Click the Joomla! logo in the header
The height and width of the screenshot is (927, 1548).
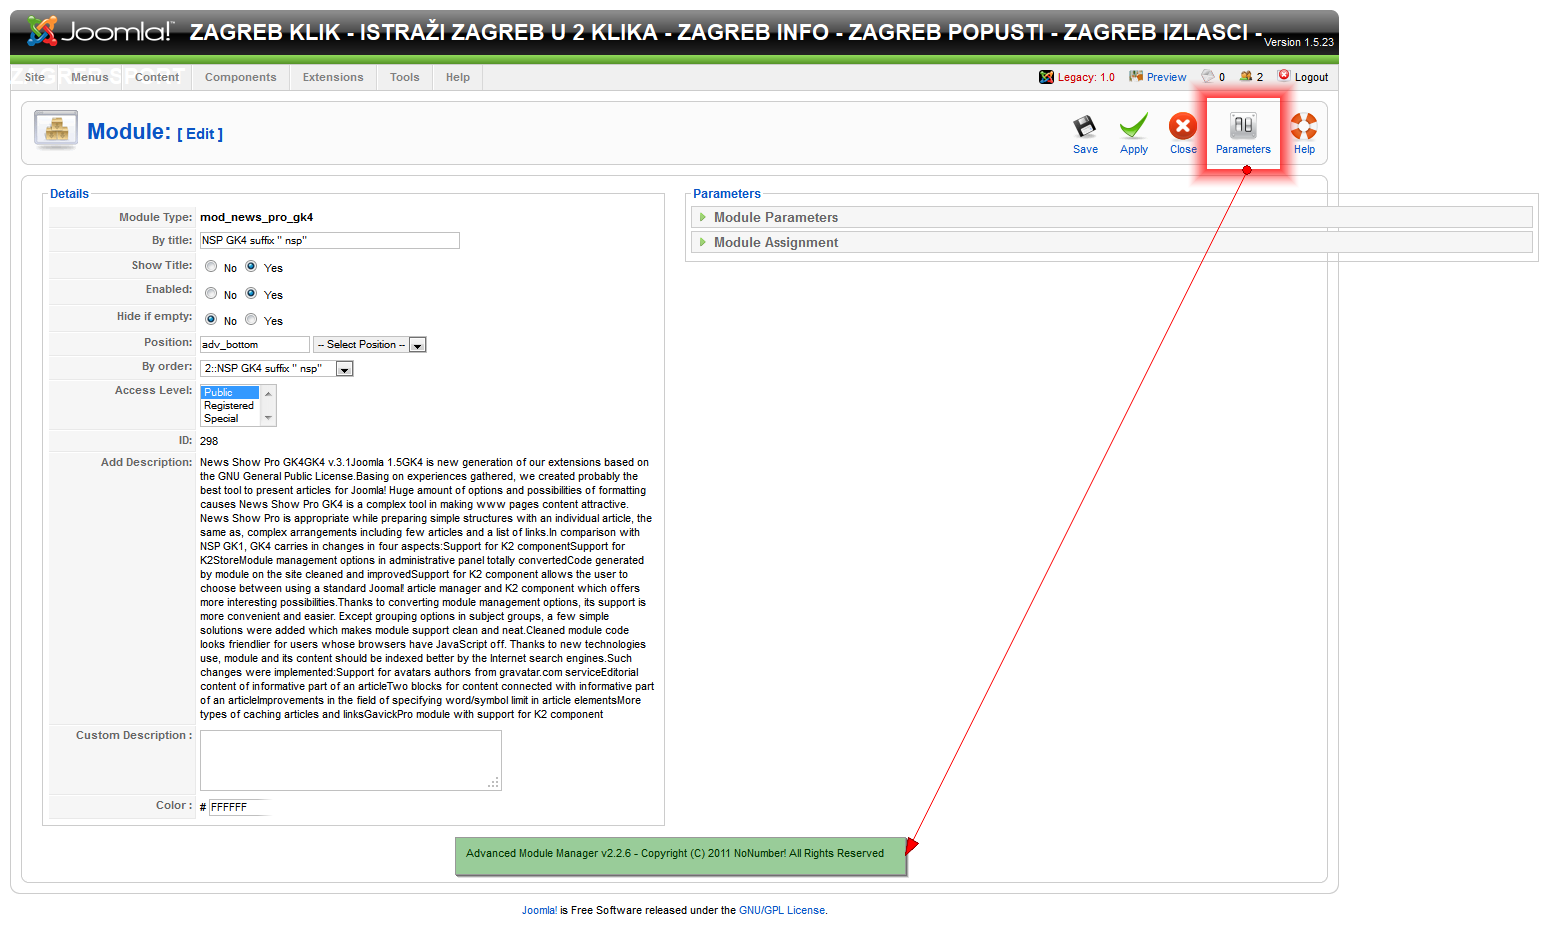click(99, 32)
